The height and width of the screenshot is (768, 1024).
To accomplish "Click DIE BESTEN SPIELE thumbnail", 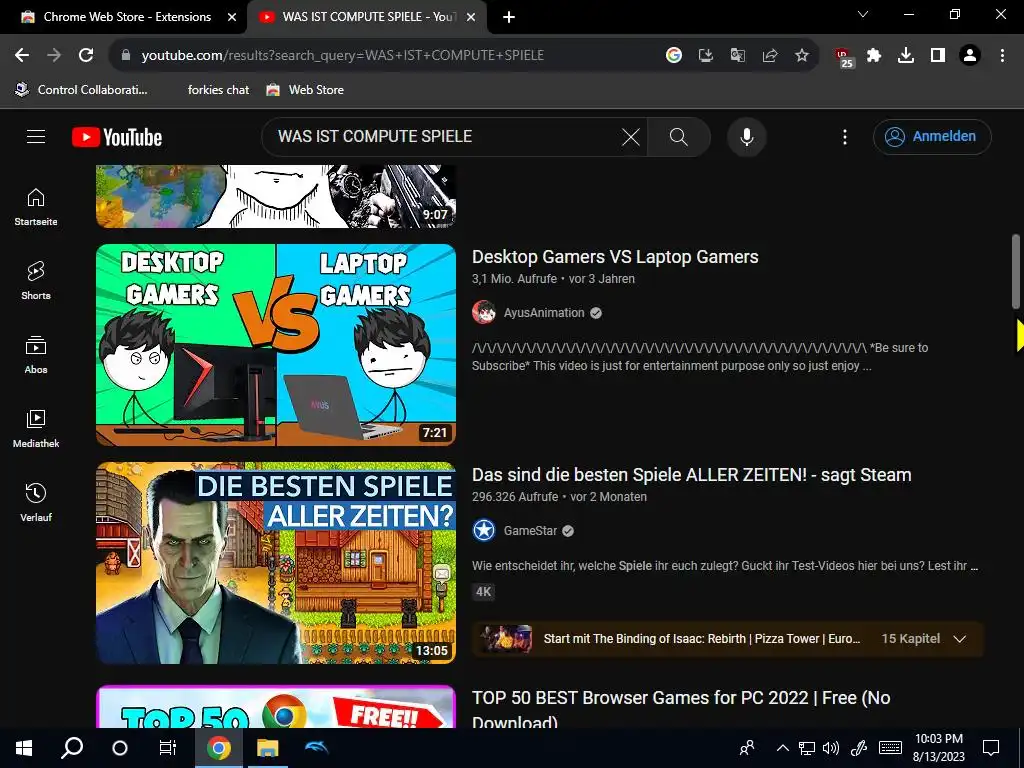I will 276,563.
